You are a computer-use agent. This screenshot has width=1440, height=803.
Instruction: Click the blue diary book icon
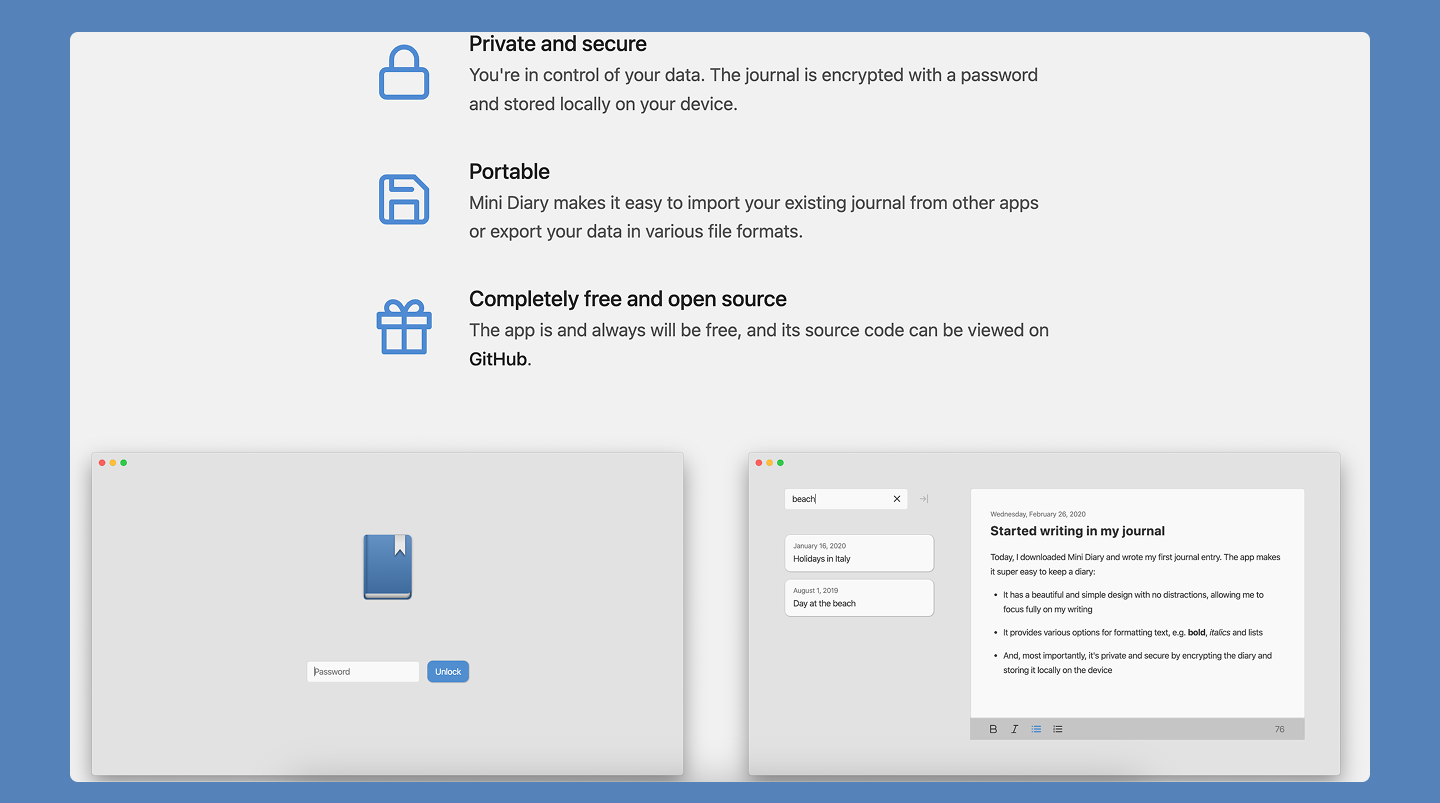coord(388,567)
